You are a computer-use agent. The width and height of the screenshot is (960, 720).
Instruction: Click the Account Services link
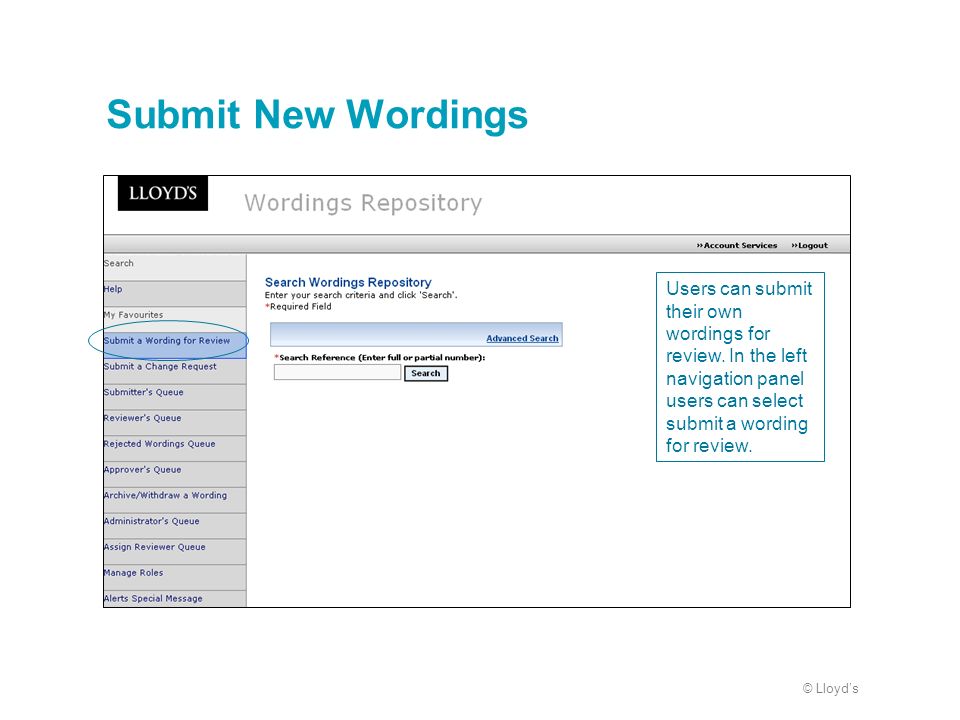pos(737,246)
